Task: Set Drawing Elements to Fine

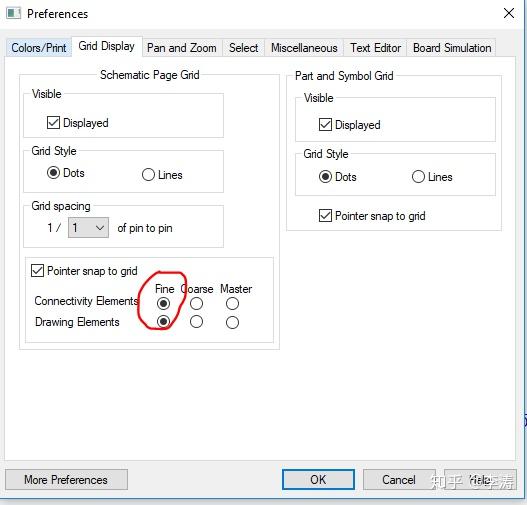Action: point(163,322)
